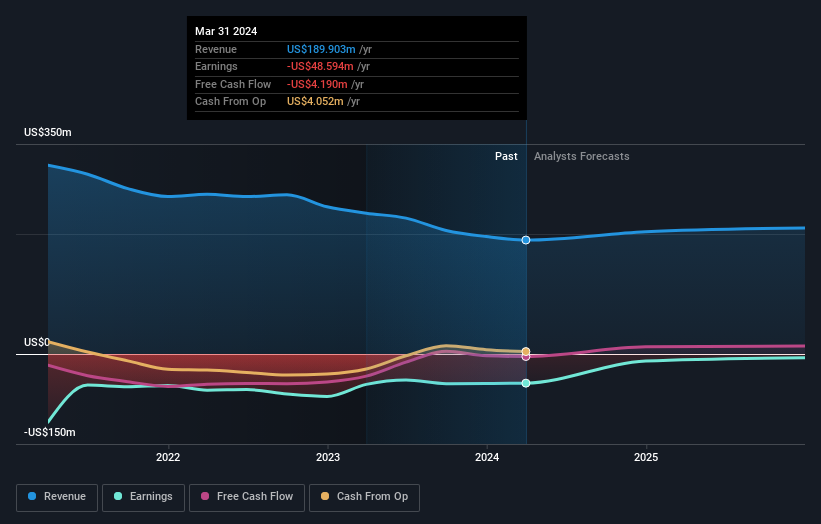Screen dimensions: 821x524
Task: Click the Past section label
Action: point(506,156)
